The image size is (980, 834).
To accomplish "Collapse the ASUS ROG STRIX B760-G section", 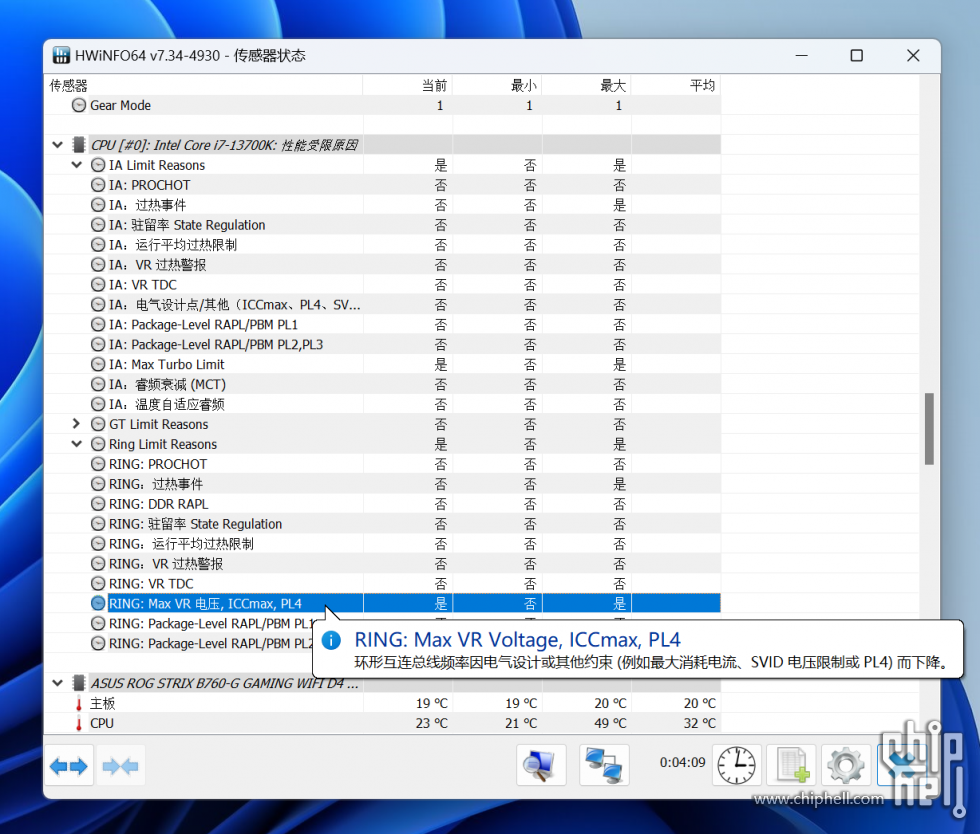I will click(x=58, y=683).
